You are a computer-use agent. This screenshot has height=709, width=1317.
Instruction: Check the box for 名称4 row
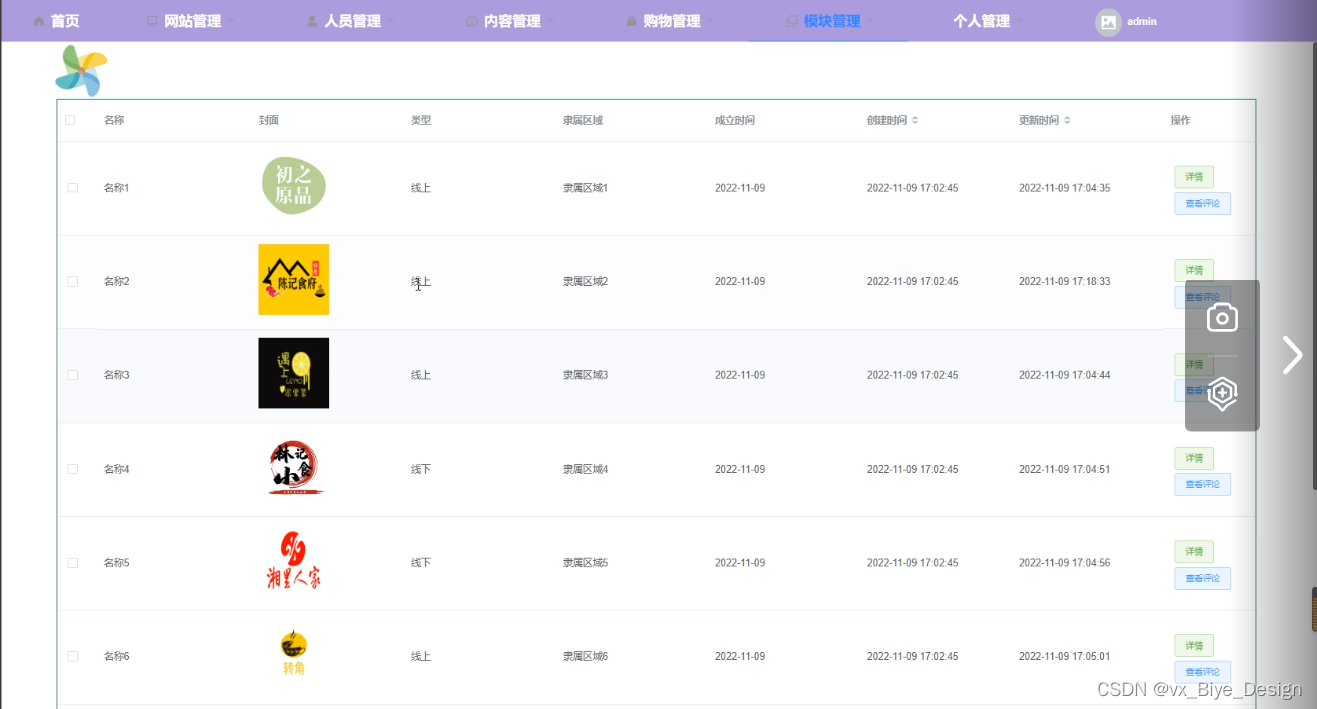tap(72, 469)
